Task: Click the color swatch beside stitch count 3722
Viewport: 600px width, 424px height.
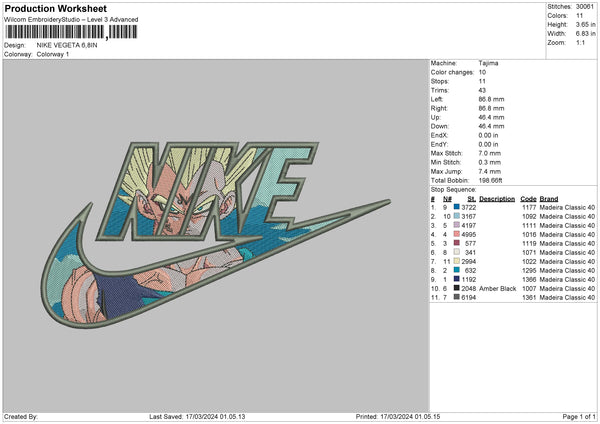Action: pos(457,207)
